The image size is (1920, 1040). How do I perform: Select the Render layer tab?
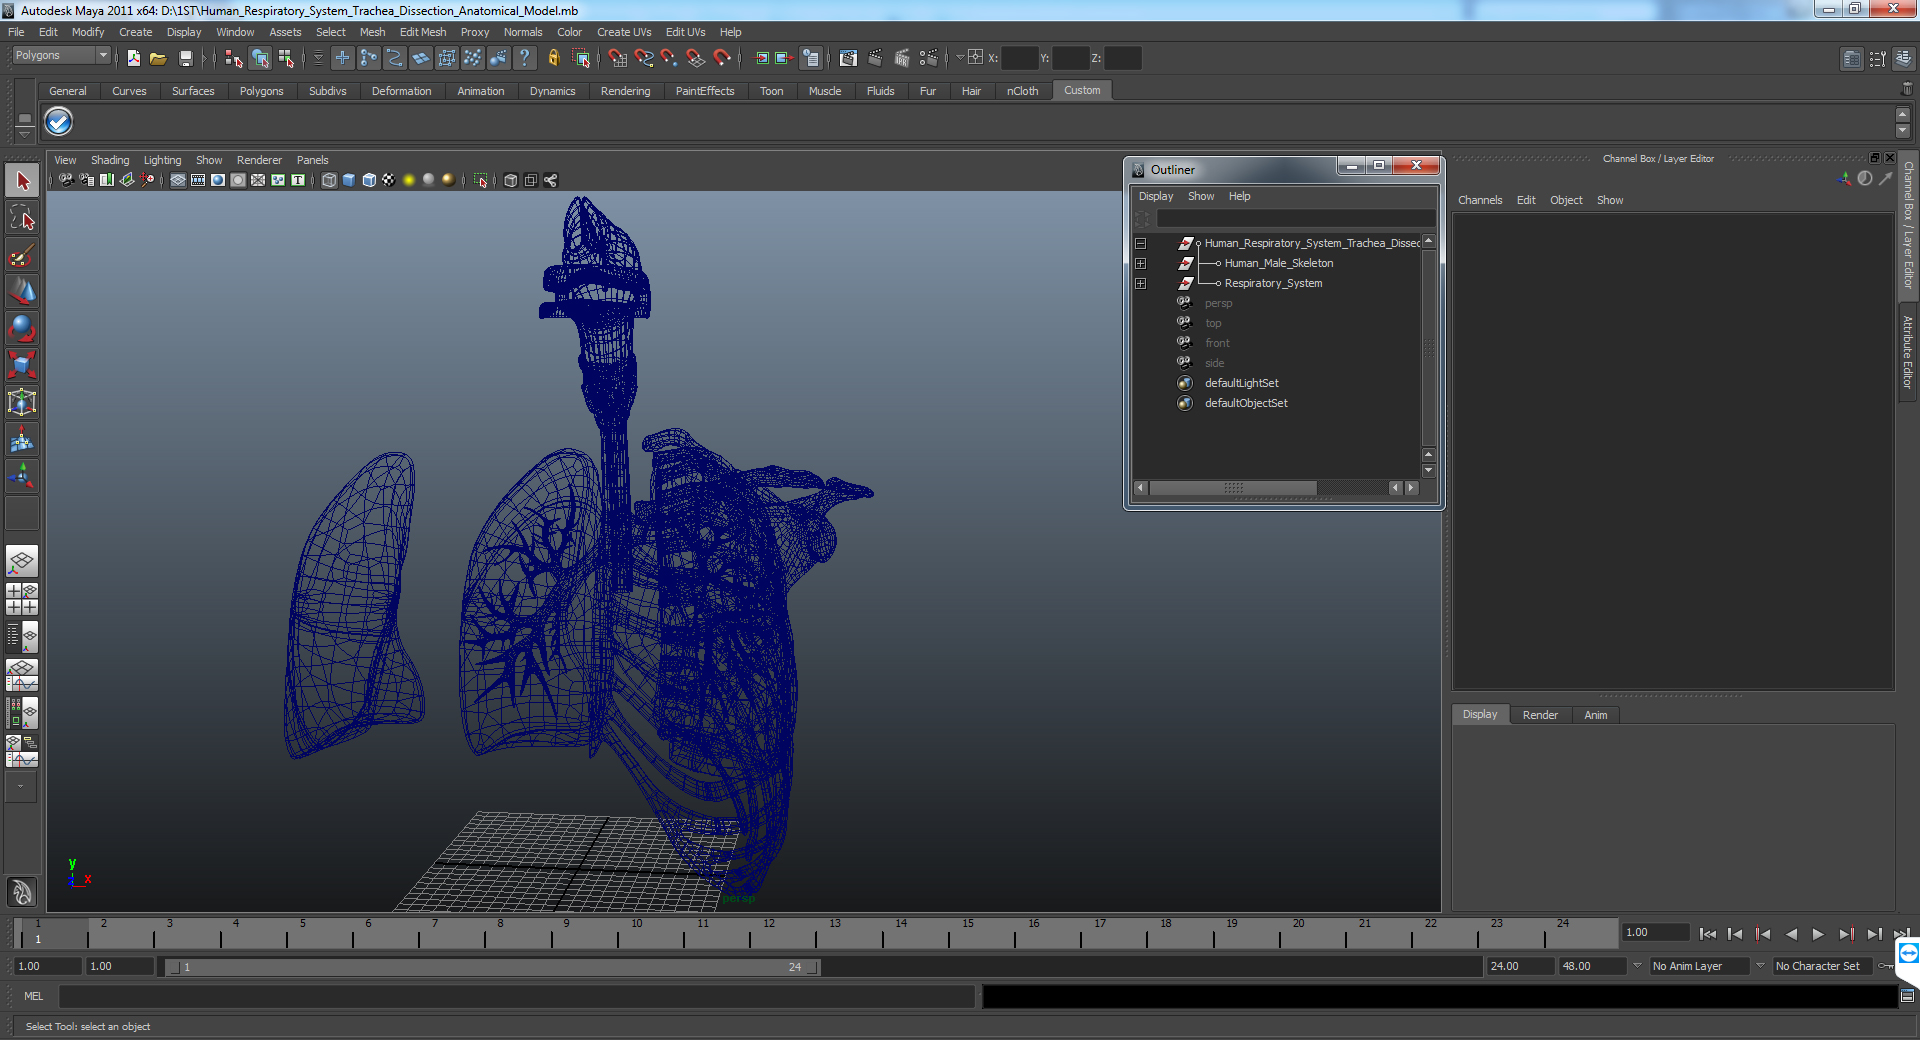point(1540,715)
